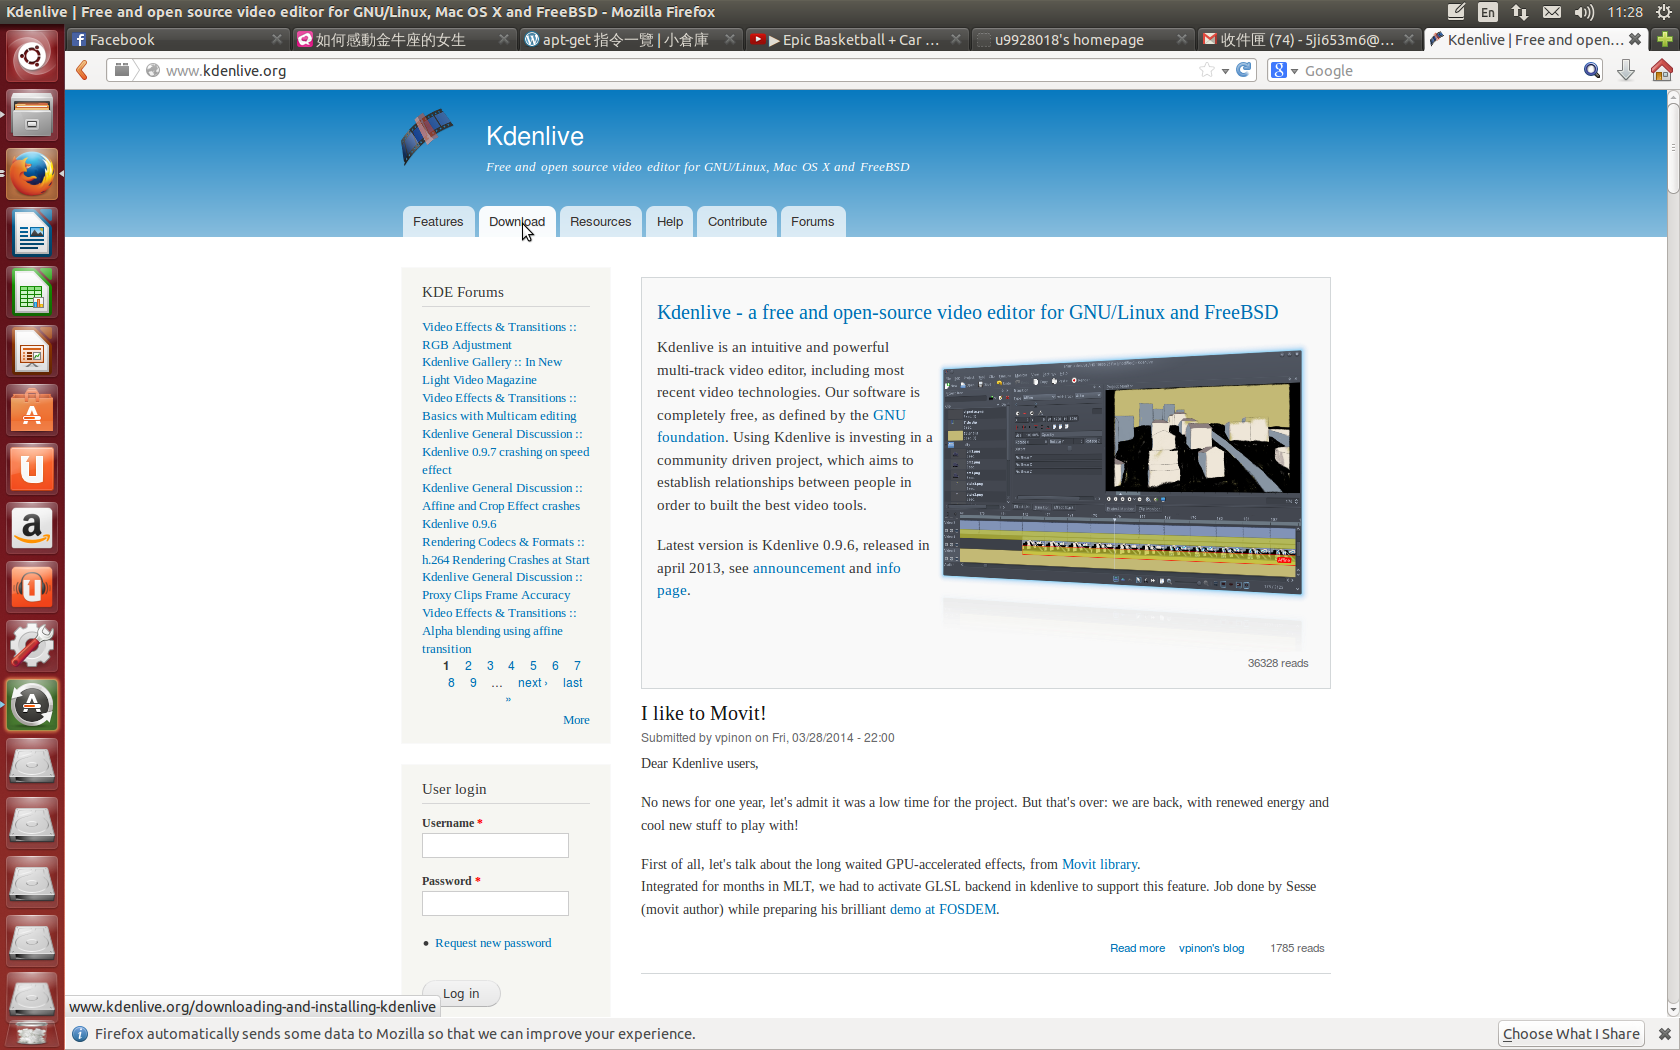Screen dimensions: 1680x1050
Task: Launch LibreOffice Impress from dock
Action: tap(32, 351)
